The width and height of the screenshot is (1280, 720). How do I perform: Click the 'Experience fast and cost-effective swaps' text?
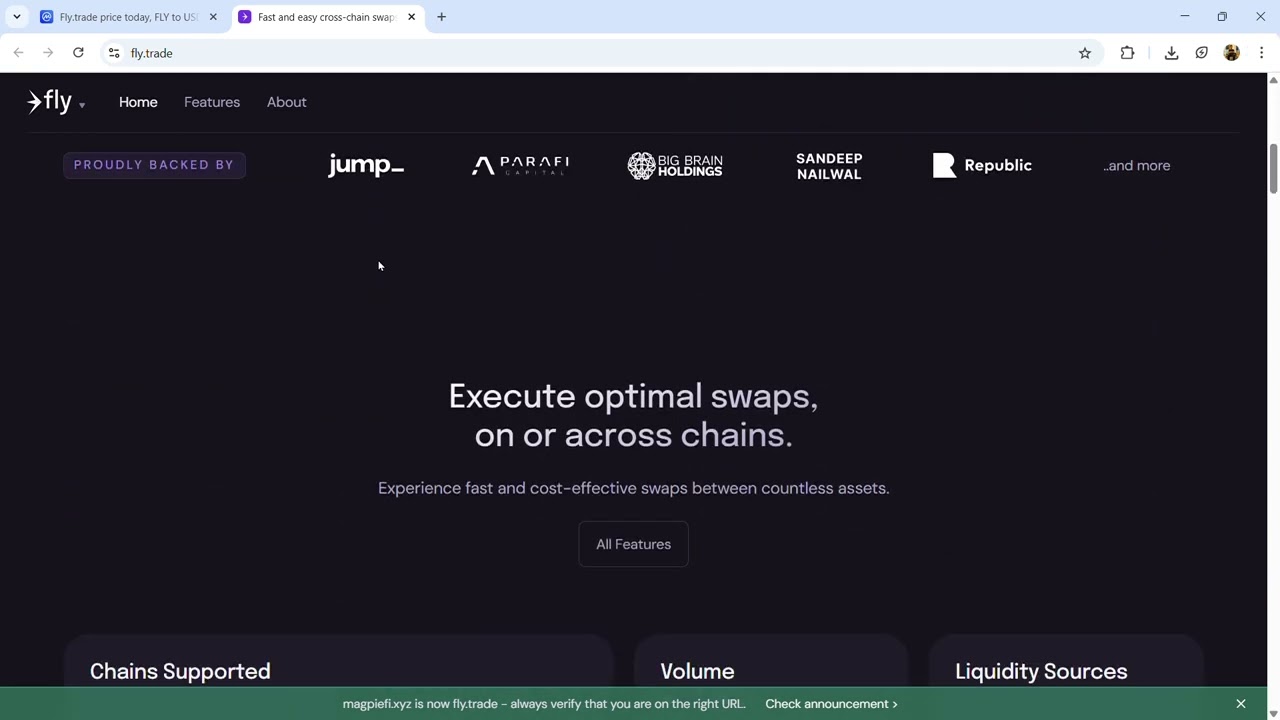pos(633,488)
